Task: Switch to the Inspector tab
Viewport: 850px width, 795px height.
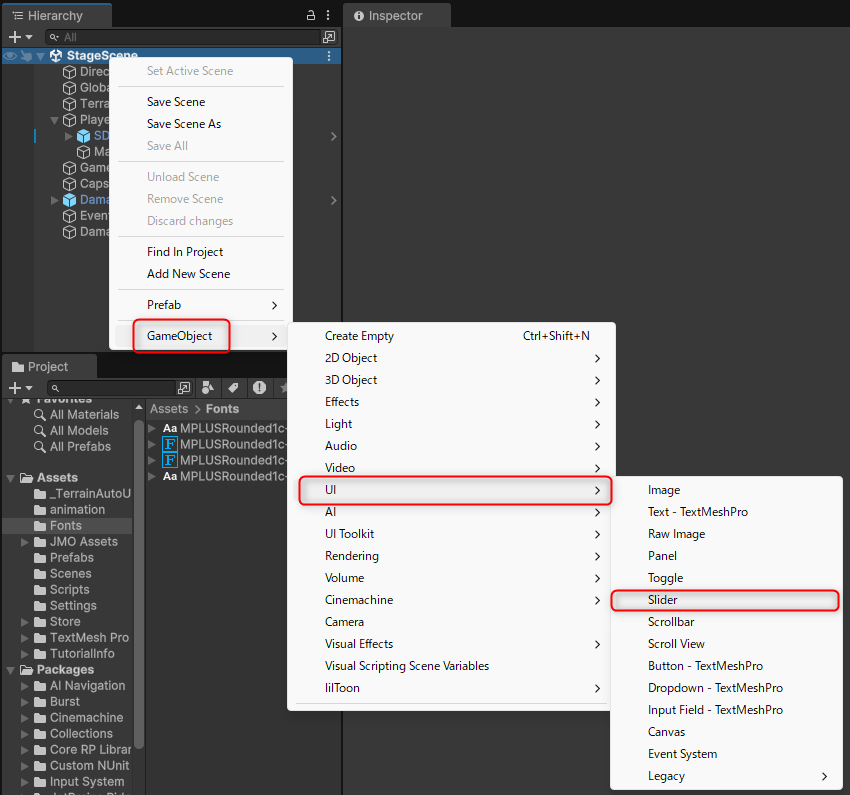Action: pos(395,16)
